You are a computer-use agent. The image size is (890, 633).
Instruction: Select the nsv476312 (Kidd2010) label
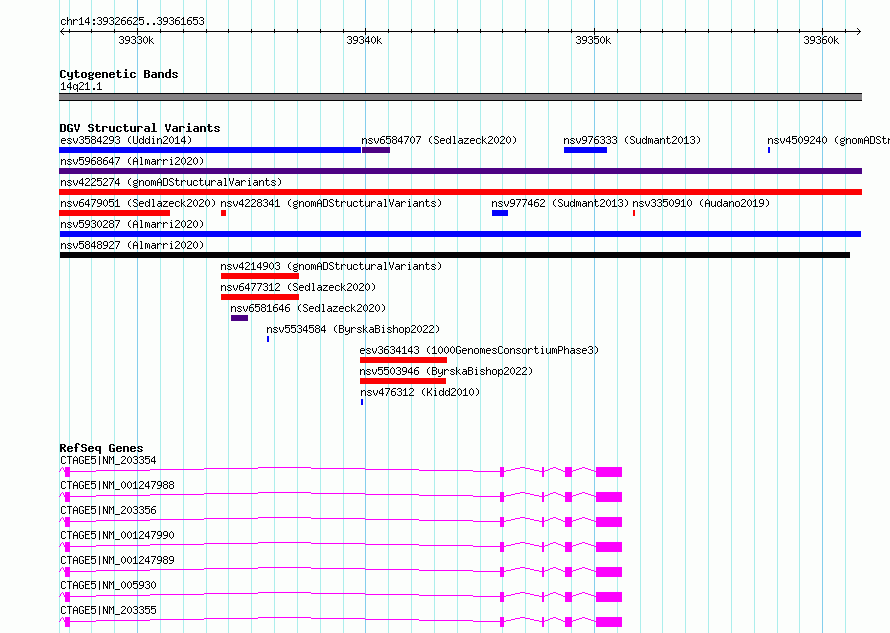(x=419, y=392)
